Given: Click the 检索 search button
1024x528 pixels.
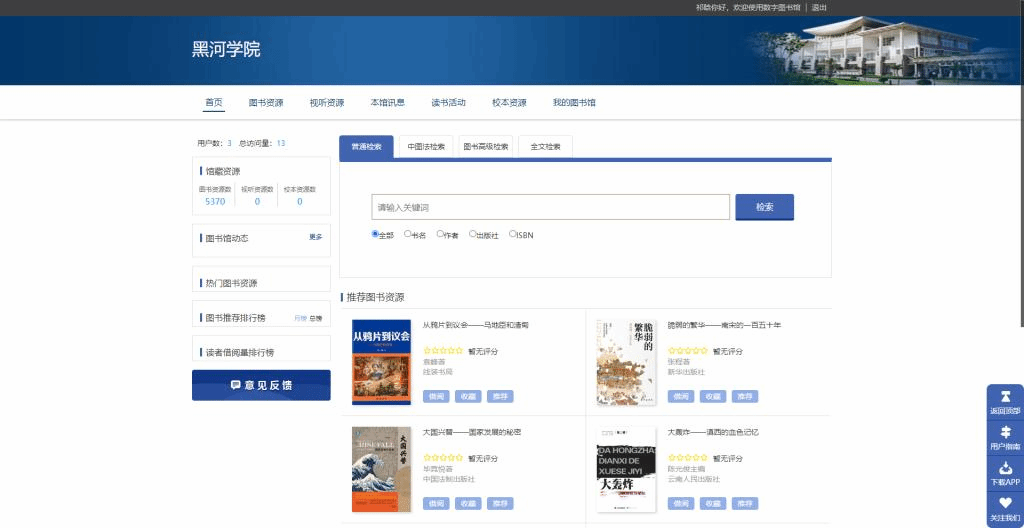Looking at the screenshot, I should tap(765, 207).
